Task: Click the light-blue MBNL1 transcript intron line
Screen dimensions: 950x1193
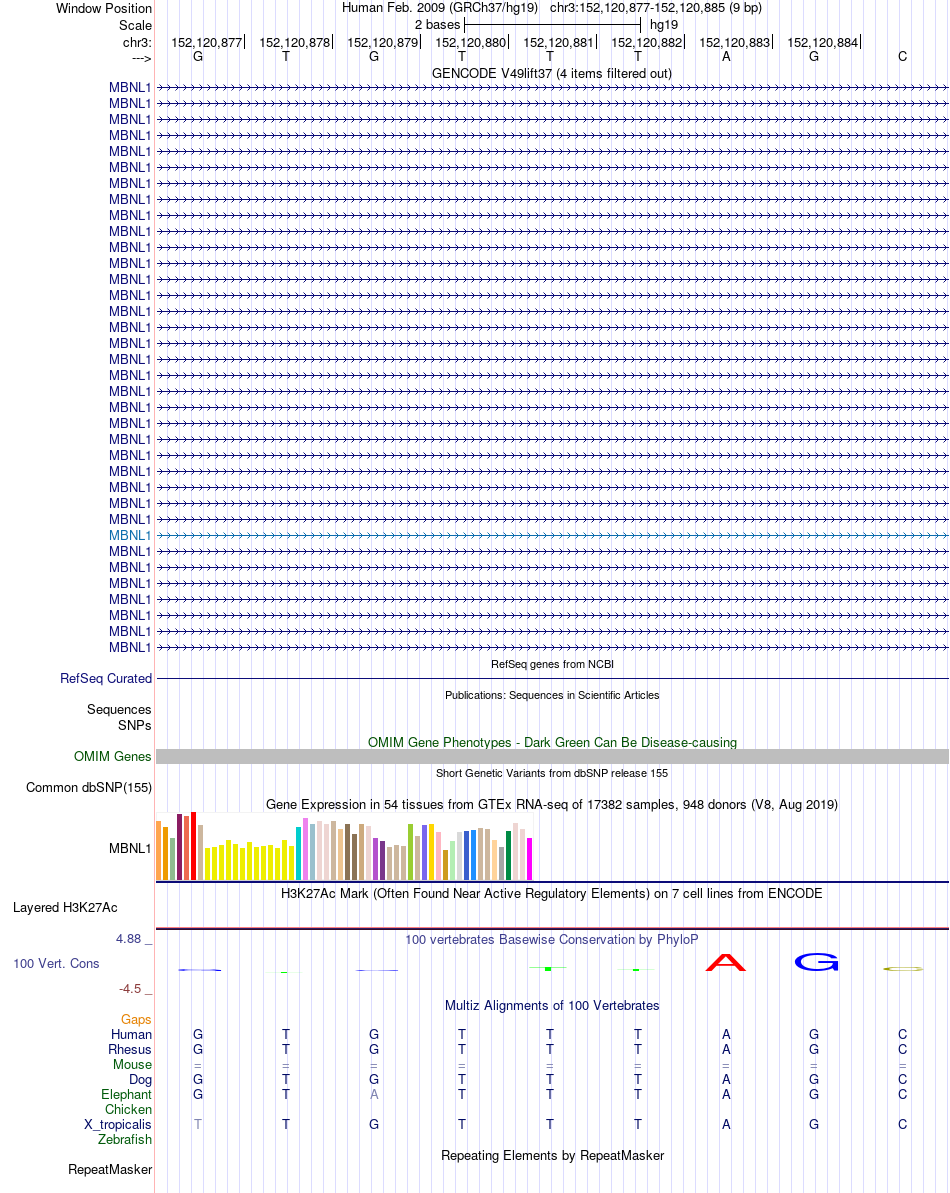Action: [552, 536]
